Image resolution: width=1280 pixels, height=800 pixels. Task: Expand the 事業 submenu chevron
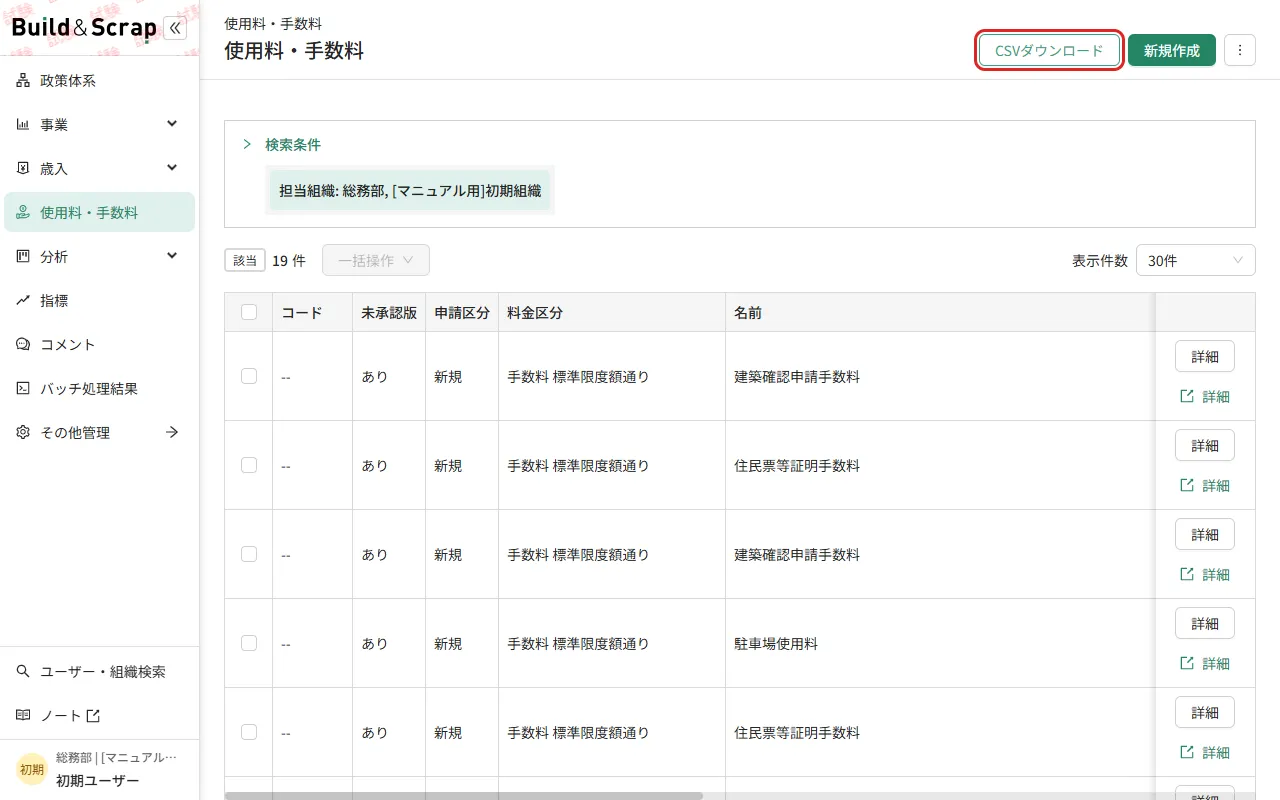(172, 124)
